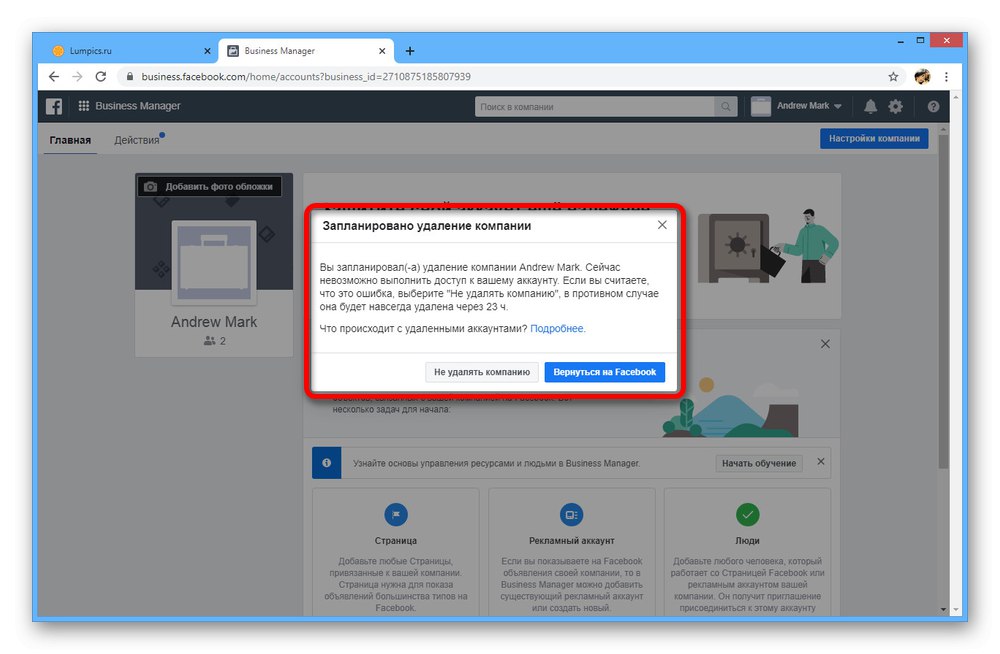Screen dimensions: 1000x654
Task: Close the company deletion dialog
Action: (x=662, y=225)
